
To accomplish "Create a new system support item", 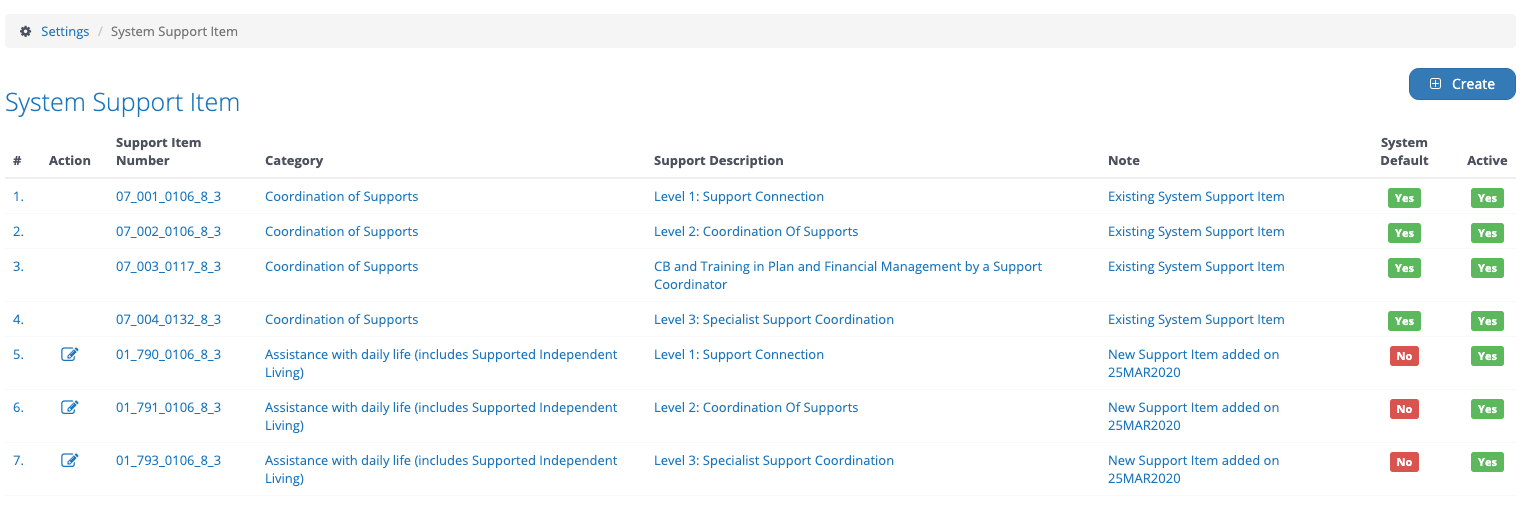I will (x=1462, y=84).
